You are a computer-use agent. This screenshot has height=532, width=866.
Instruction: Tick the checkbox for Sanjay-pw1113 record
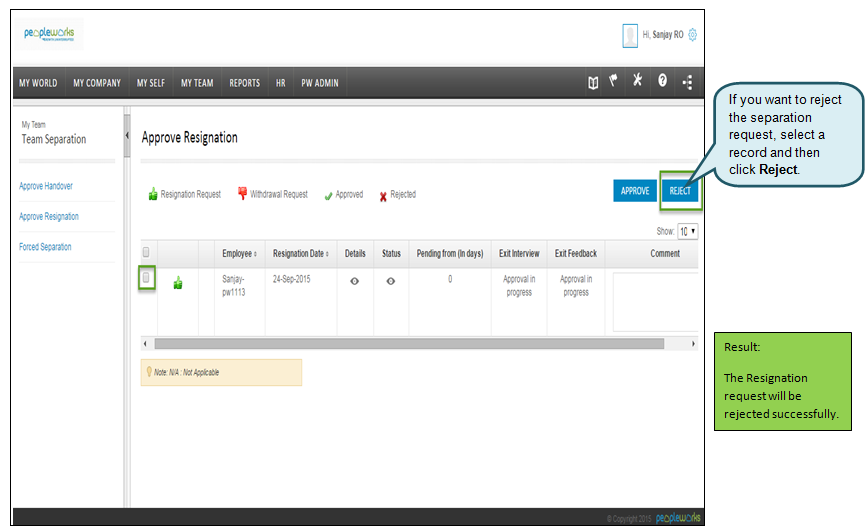146,279
